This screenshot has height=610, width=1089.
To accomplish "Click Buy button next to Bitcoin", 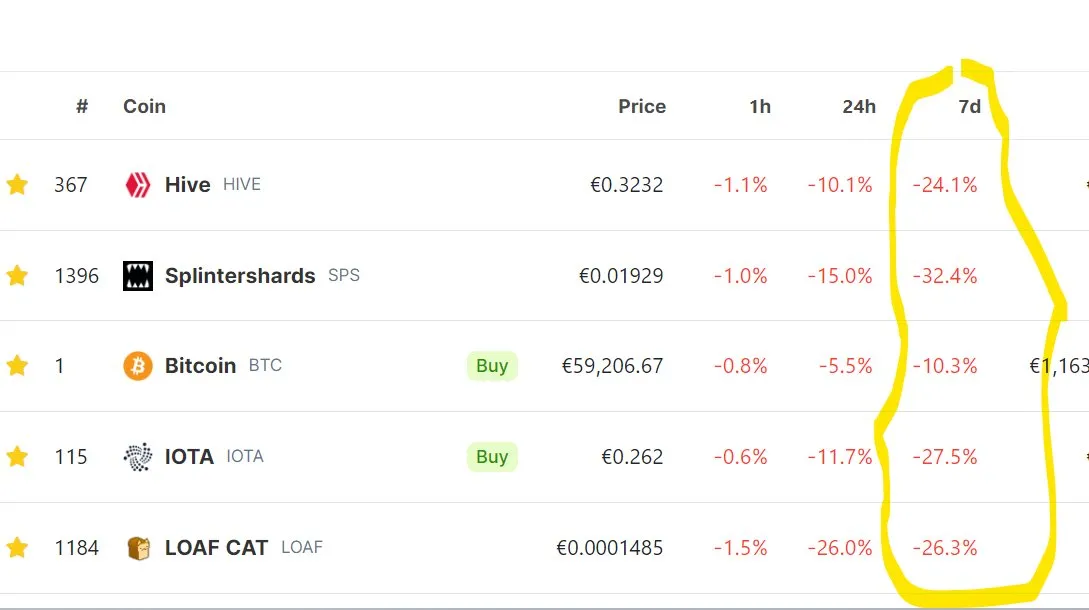I will coord(492,365).
